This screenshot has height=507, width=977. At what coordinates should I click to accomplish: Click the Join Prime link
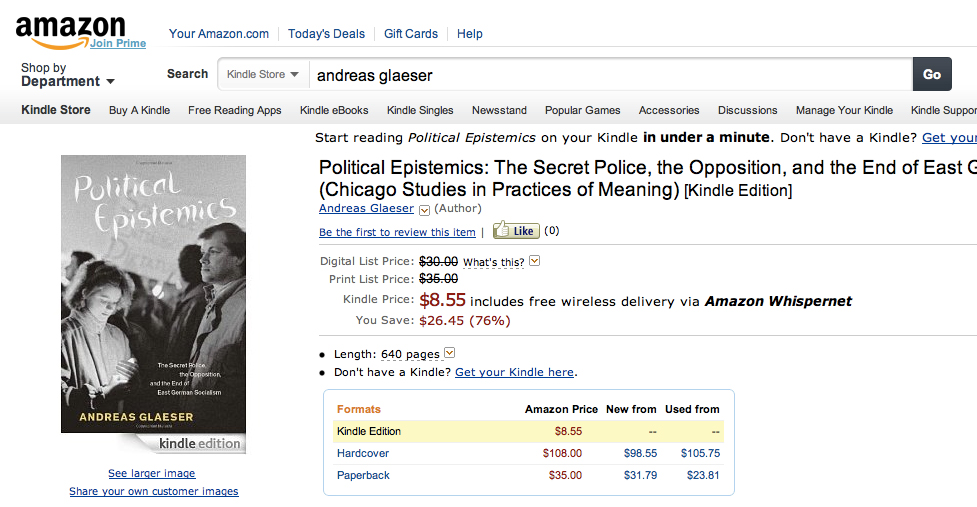coord(118,43)
